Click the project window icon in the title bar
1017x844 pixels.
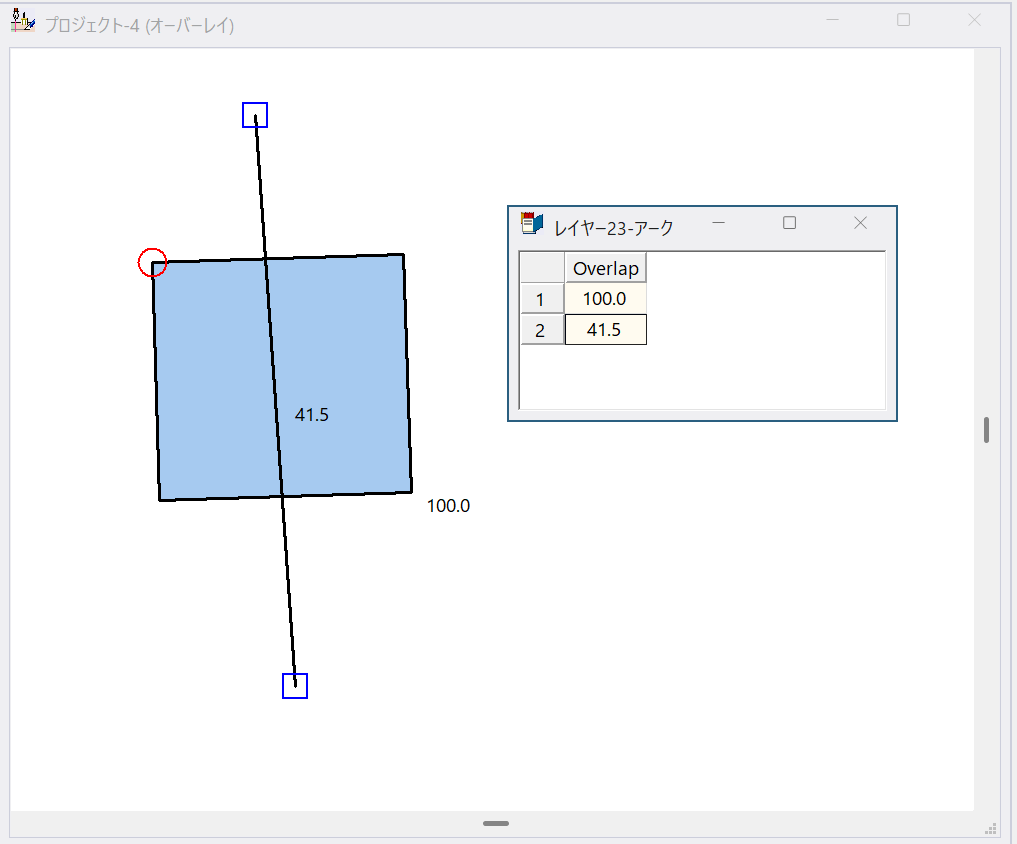[22, 22]
